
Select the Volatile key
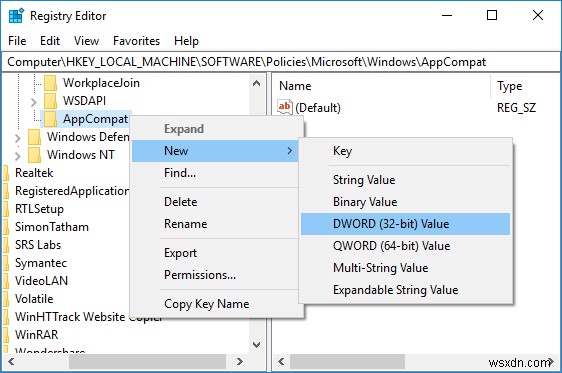[34, 299]
